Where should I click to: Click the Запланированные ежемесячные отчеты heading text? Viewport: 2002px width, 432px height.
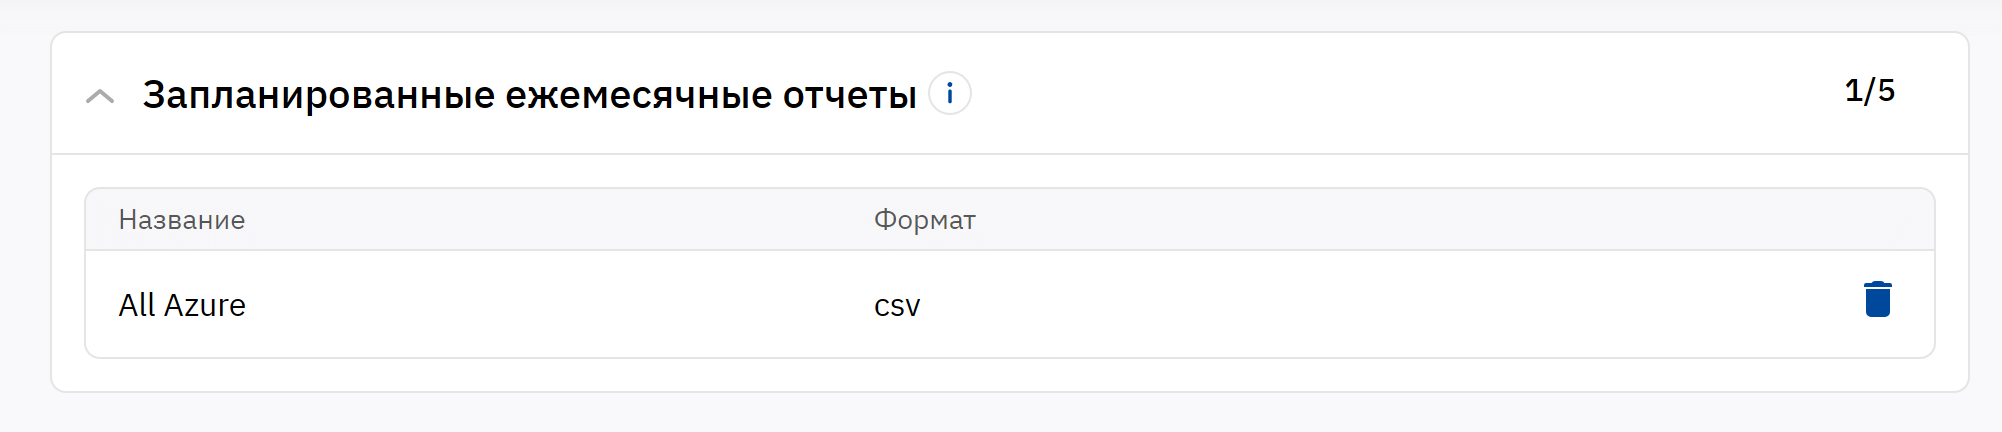(x=529, y=95)
